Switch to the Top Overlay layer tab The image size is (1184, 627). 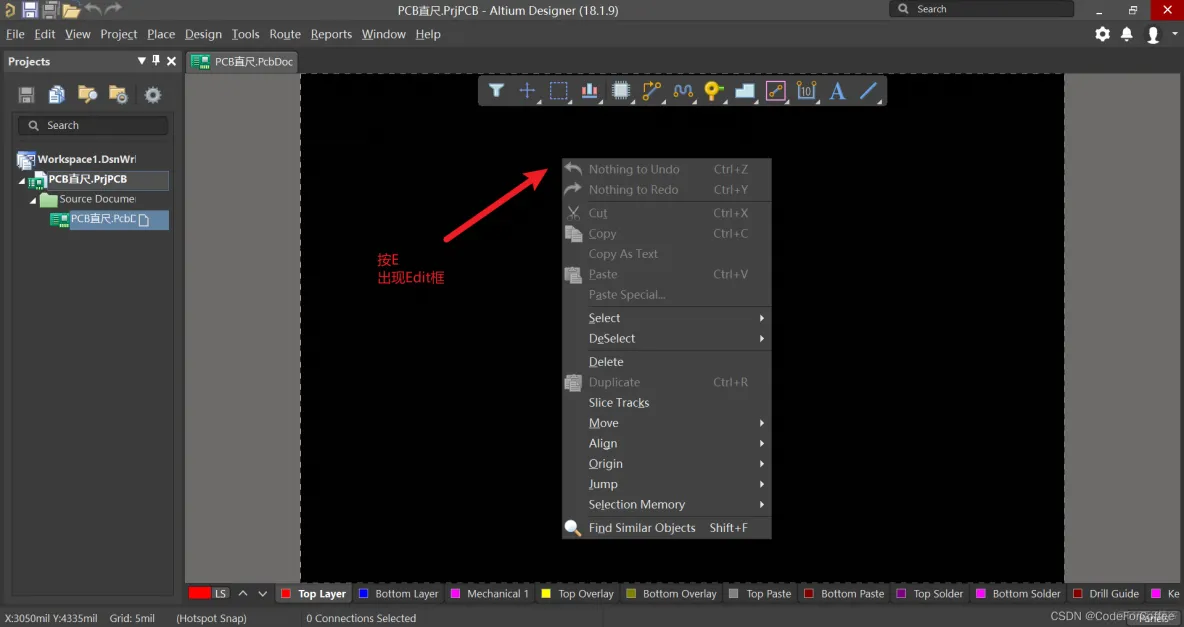point(578,594)
